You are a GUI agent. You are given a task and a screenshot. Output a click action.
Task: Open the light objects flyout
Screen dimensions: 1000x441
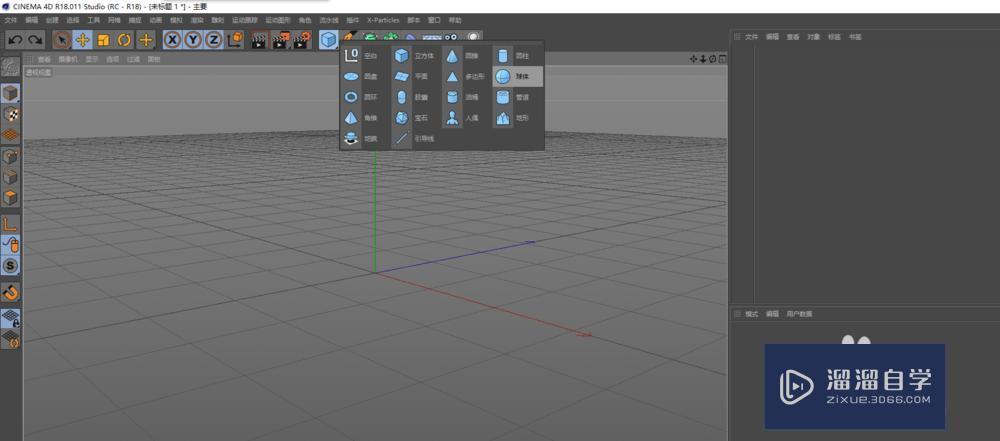473,38
